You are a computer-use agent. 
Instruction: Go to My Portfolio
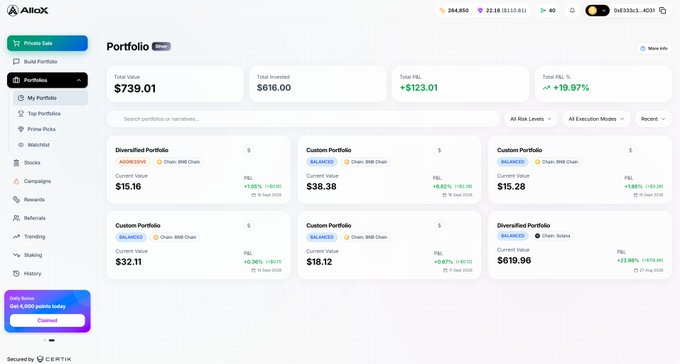click(50, 98)
